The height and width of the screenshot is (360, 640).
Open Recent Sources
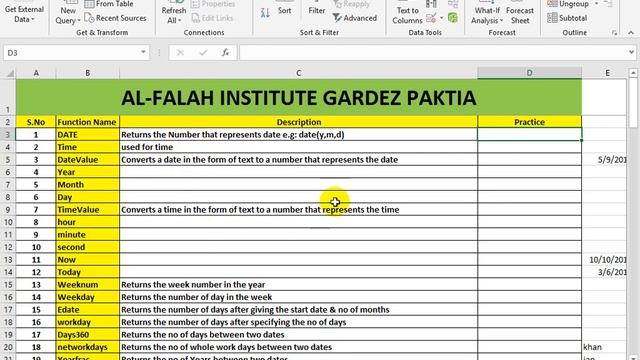coord(116,18)
